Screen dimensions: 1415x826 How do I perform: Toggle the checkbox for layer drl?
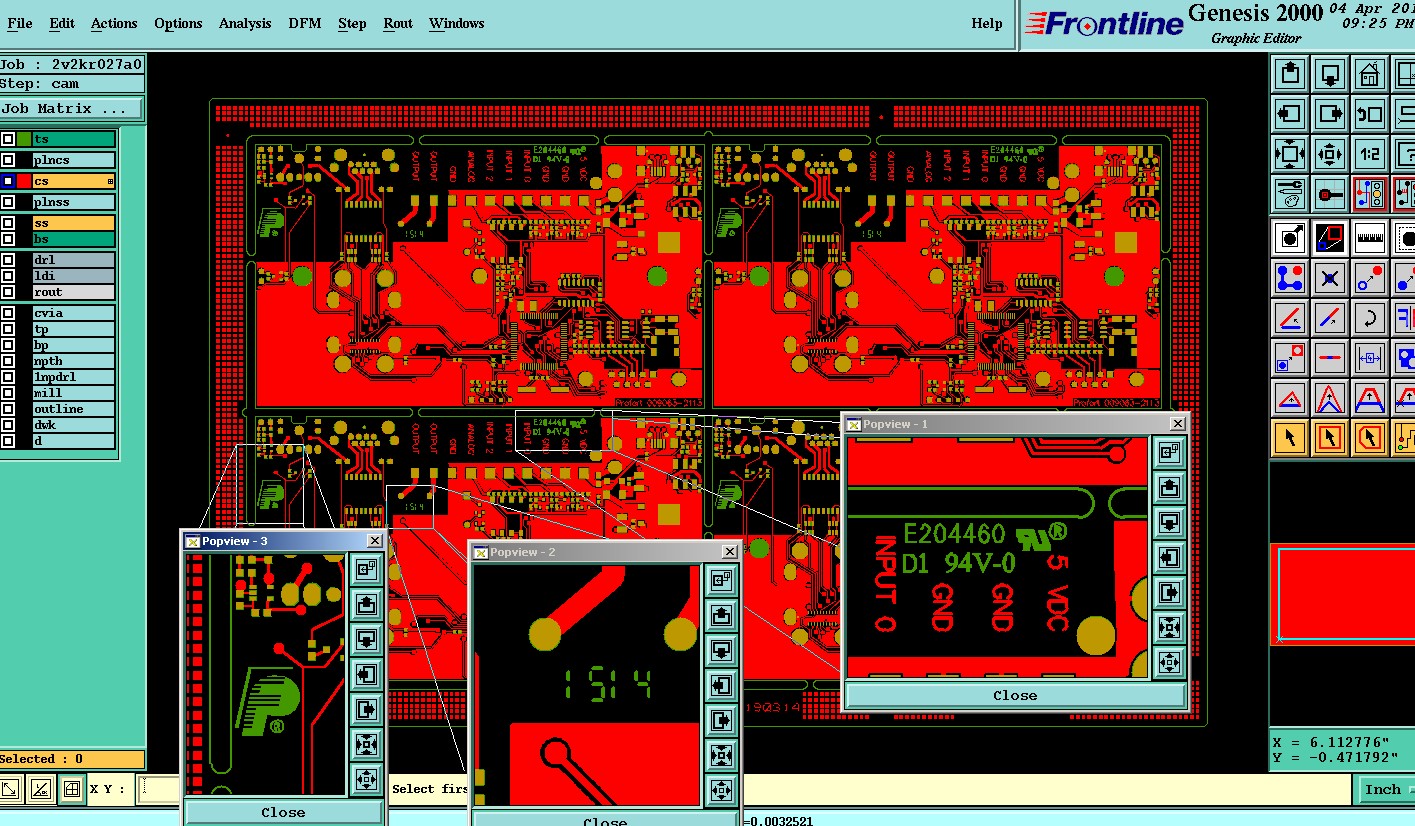[x=8, y=260]
